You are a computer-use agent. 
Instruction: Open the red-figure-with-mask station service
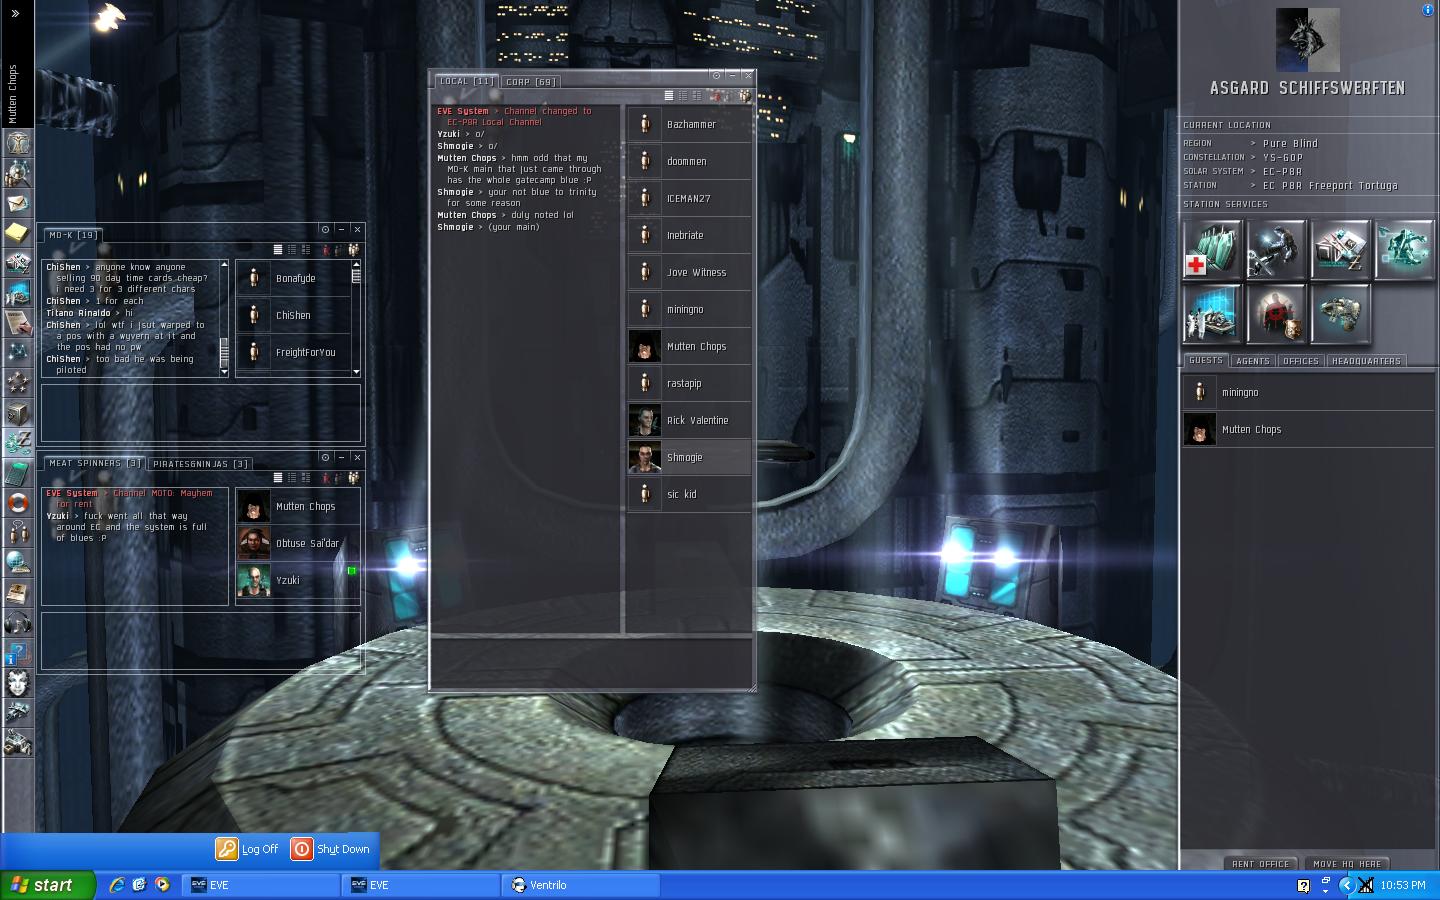[1276, 313]
